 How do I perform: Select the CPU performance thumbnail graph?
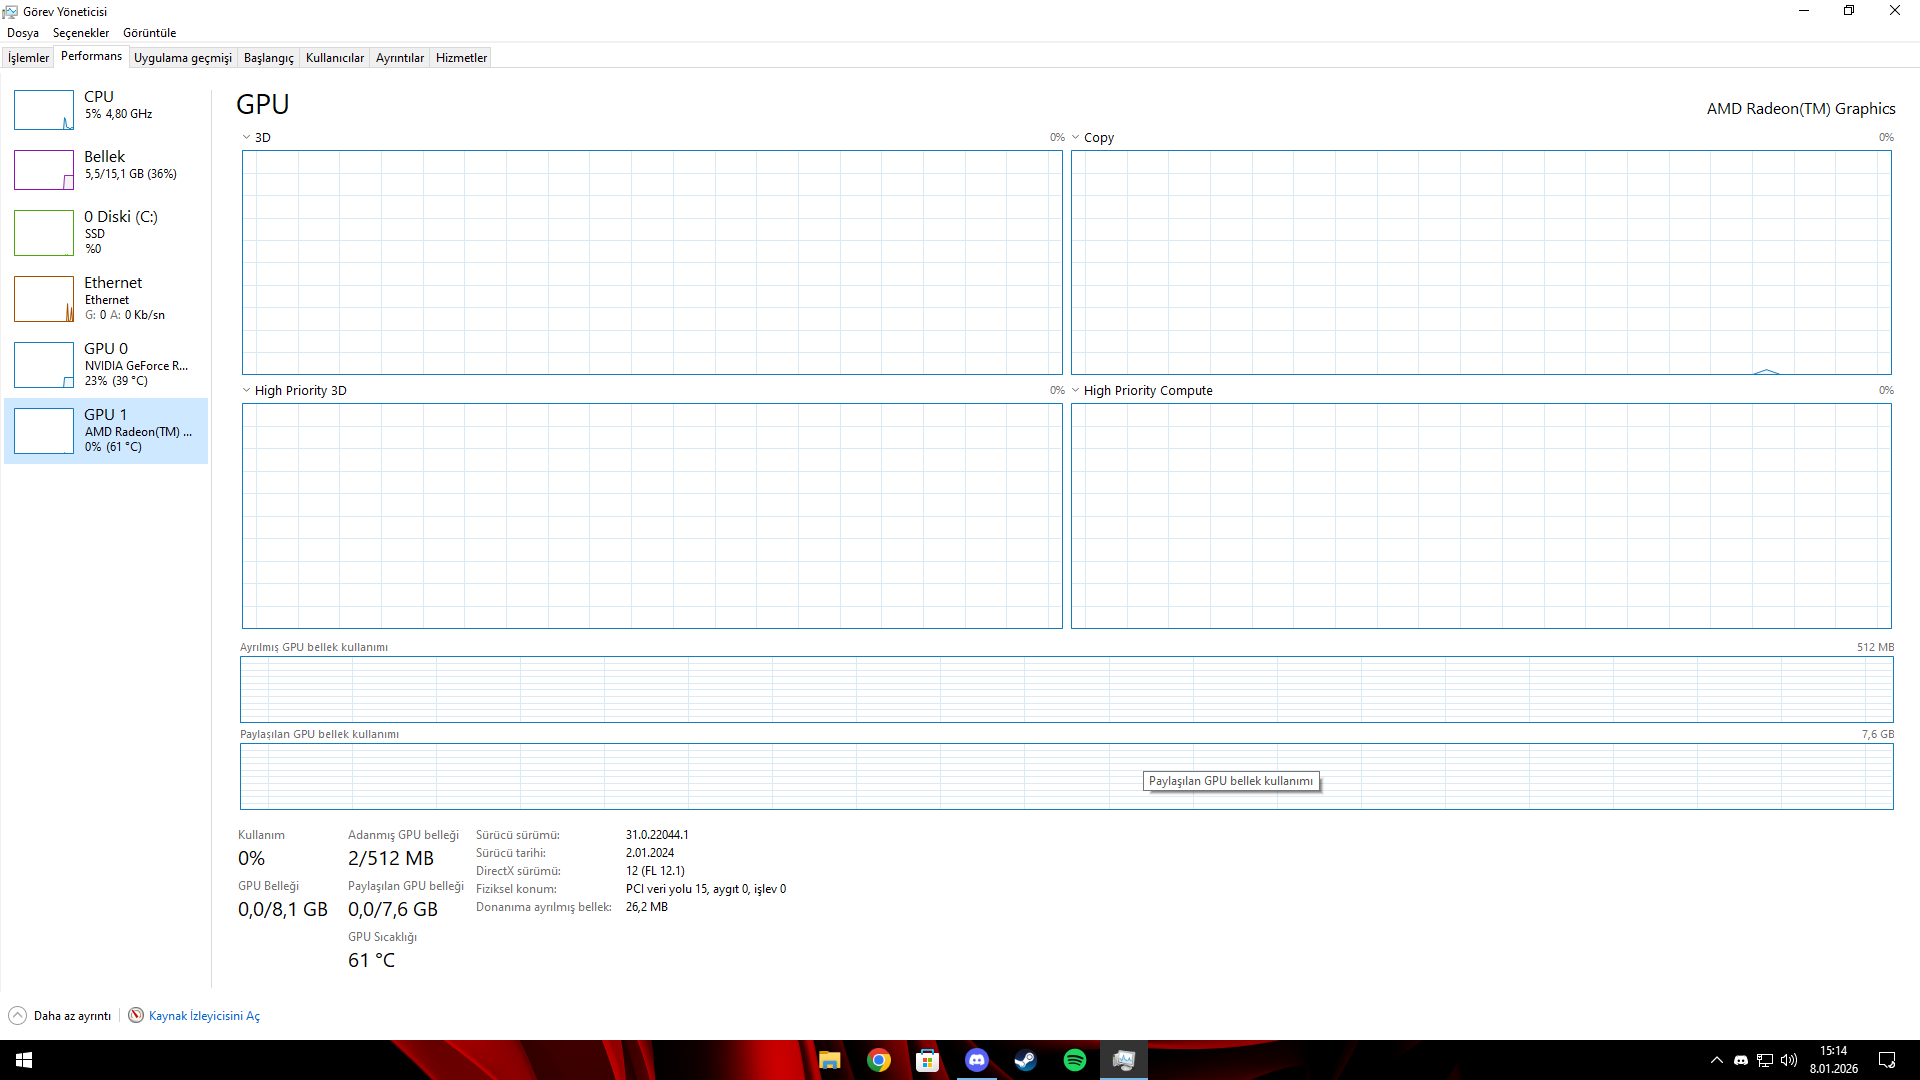(44, 110)
